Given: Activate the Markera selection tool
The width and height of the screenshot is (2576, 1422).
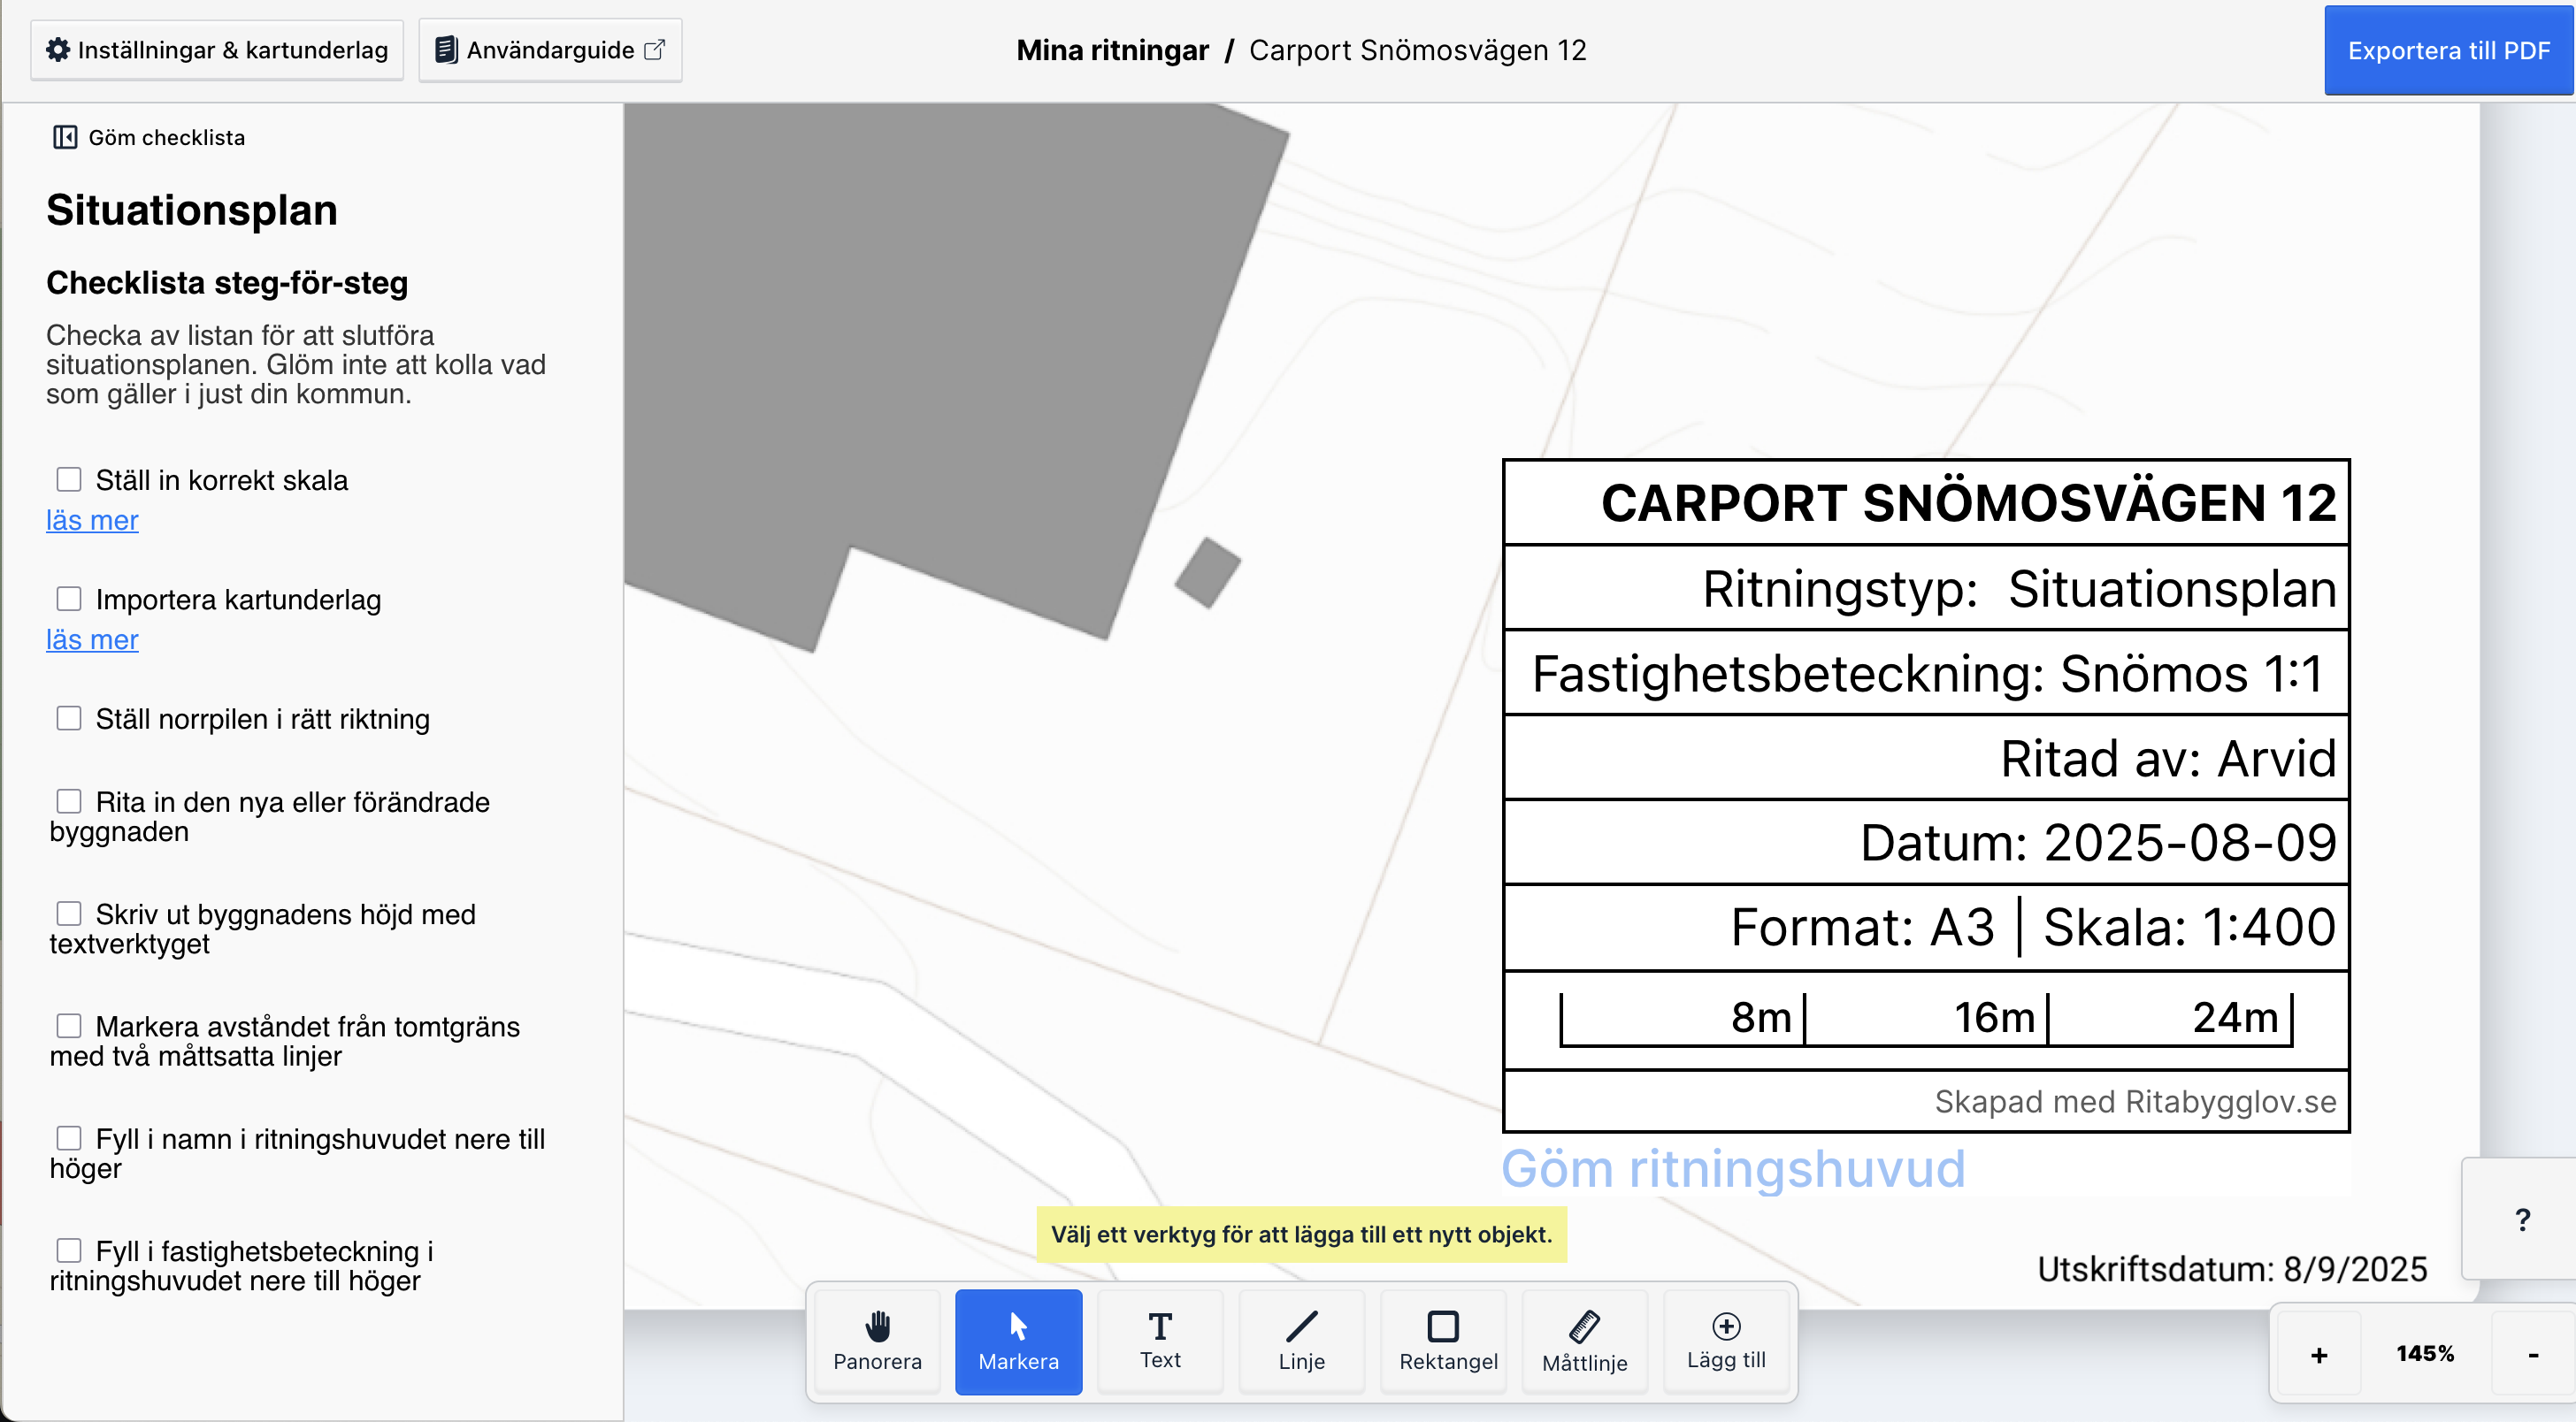Looking at the screenshot, I should [1018, 1341].
